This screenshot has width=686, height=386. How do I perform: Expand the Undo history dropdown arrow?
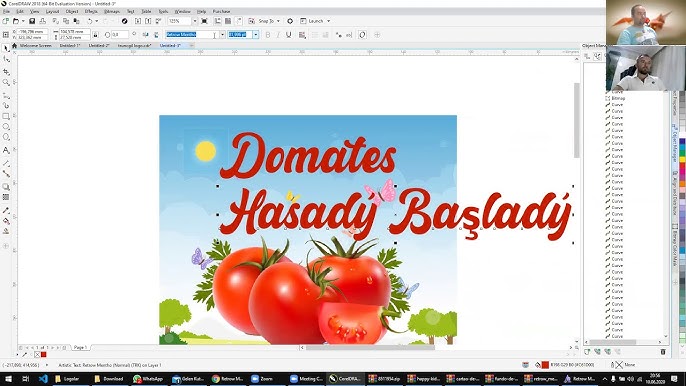tap(96, 21)
